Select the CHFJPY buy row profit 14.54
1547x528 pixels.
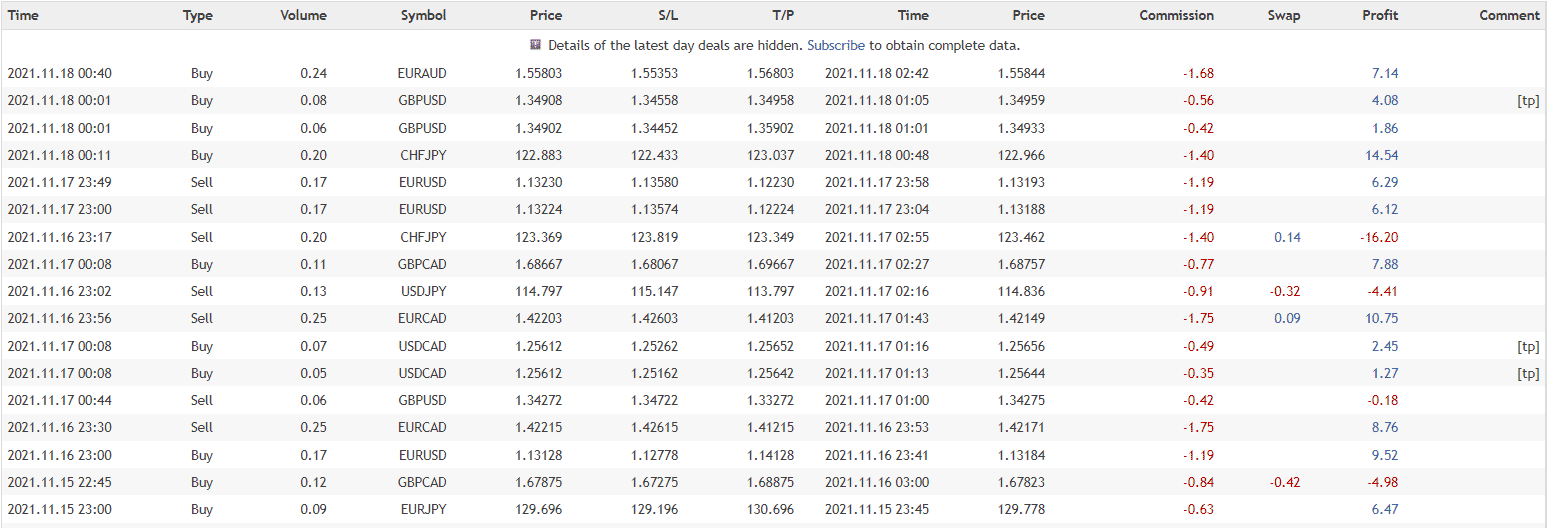[773, 155]
